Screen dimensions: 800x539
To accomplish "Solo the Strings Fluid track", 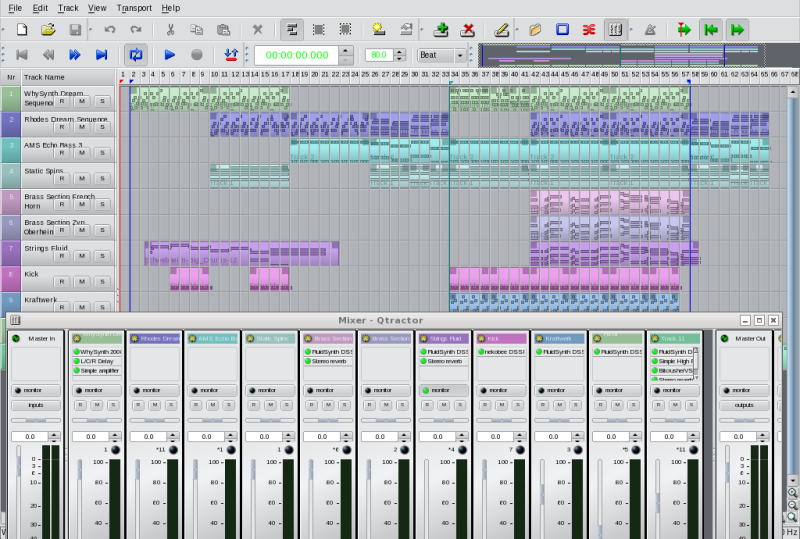I will pyautogui.click(x=103, y=257).
